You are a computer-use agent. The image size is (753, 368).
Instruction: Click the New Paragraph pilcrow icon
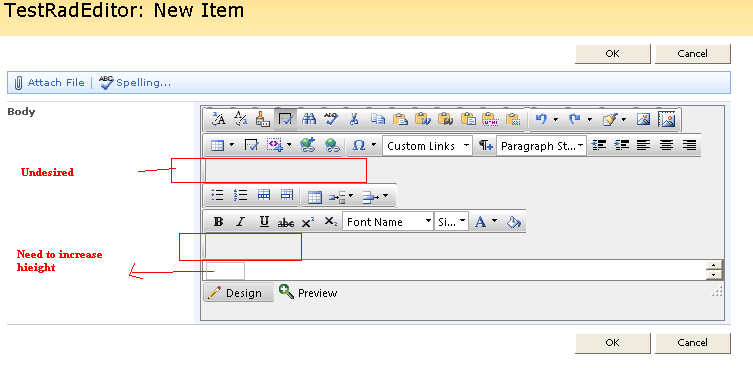coord(485,146)
